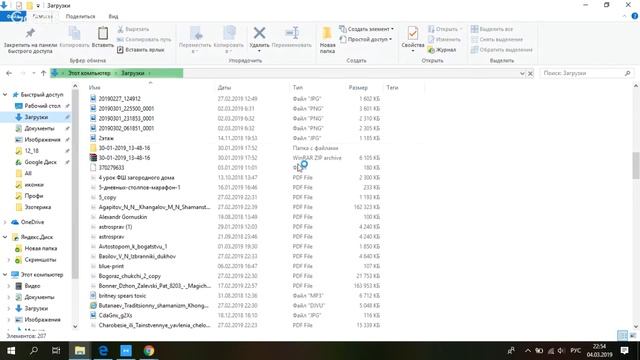The image size is (640, 360).
Task: Collapse the Этот компьютер tree node
Action: (5, 275)
